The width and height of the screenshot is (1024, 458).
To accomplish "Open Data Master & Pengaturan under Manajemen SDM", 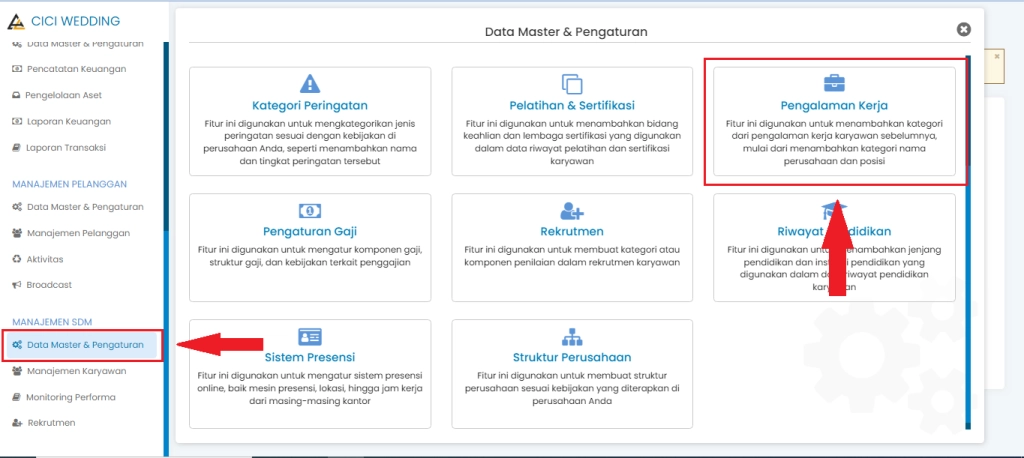I will tap(82, 345).
